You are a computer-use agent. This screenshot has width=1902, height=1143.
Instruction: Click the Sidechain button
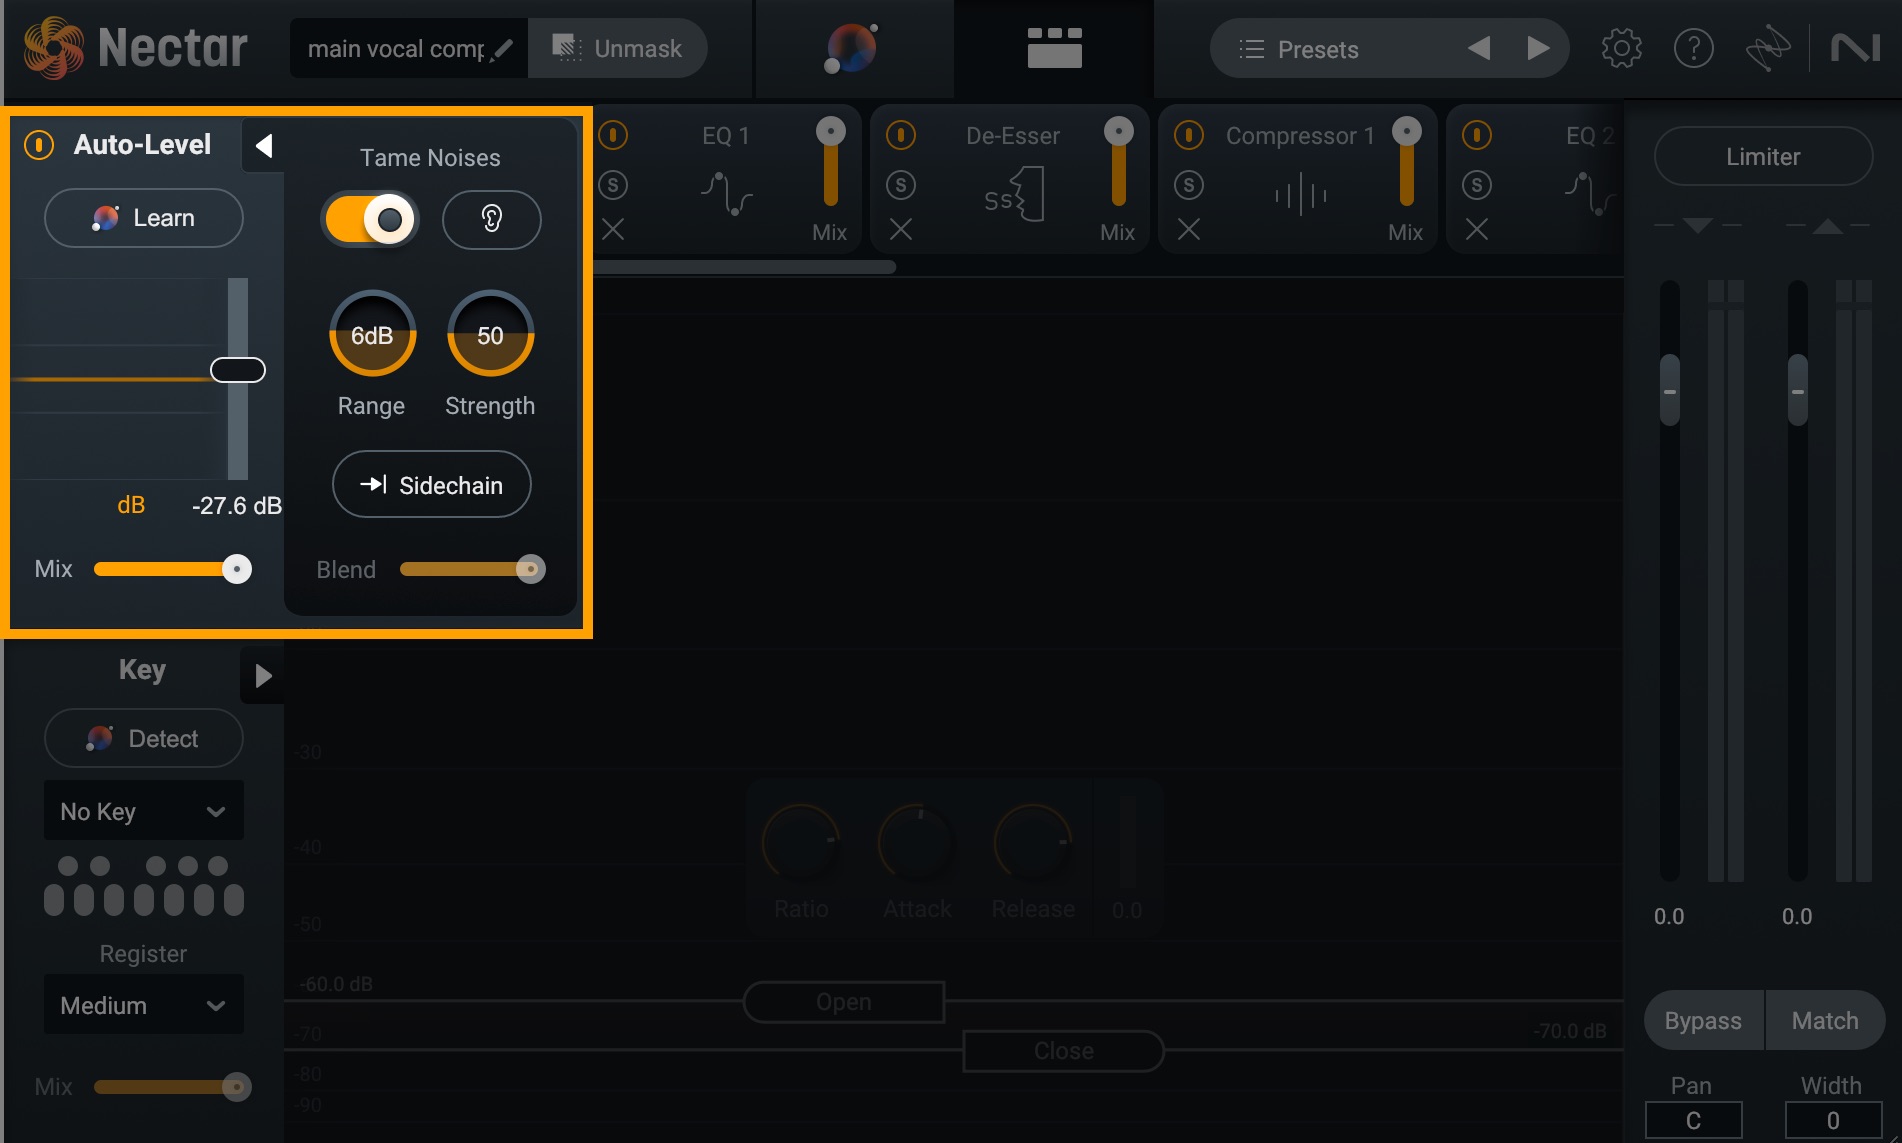click(431, 485)
